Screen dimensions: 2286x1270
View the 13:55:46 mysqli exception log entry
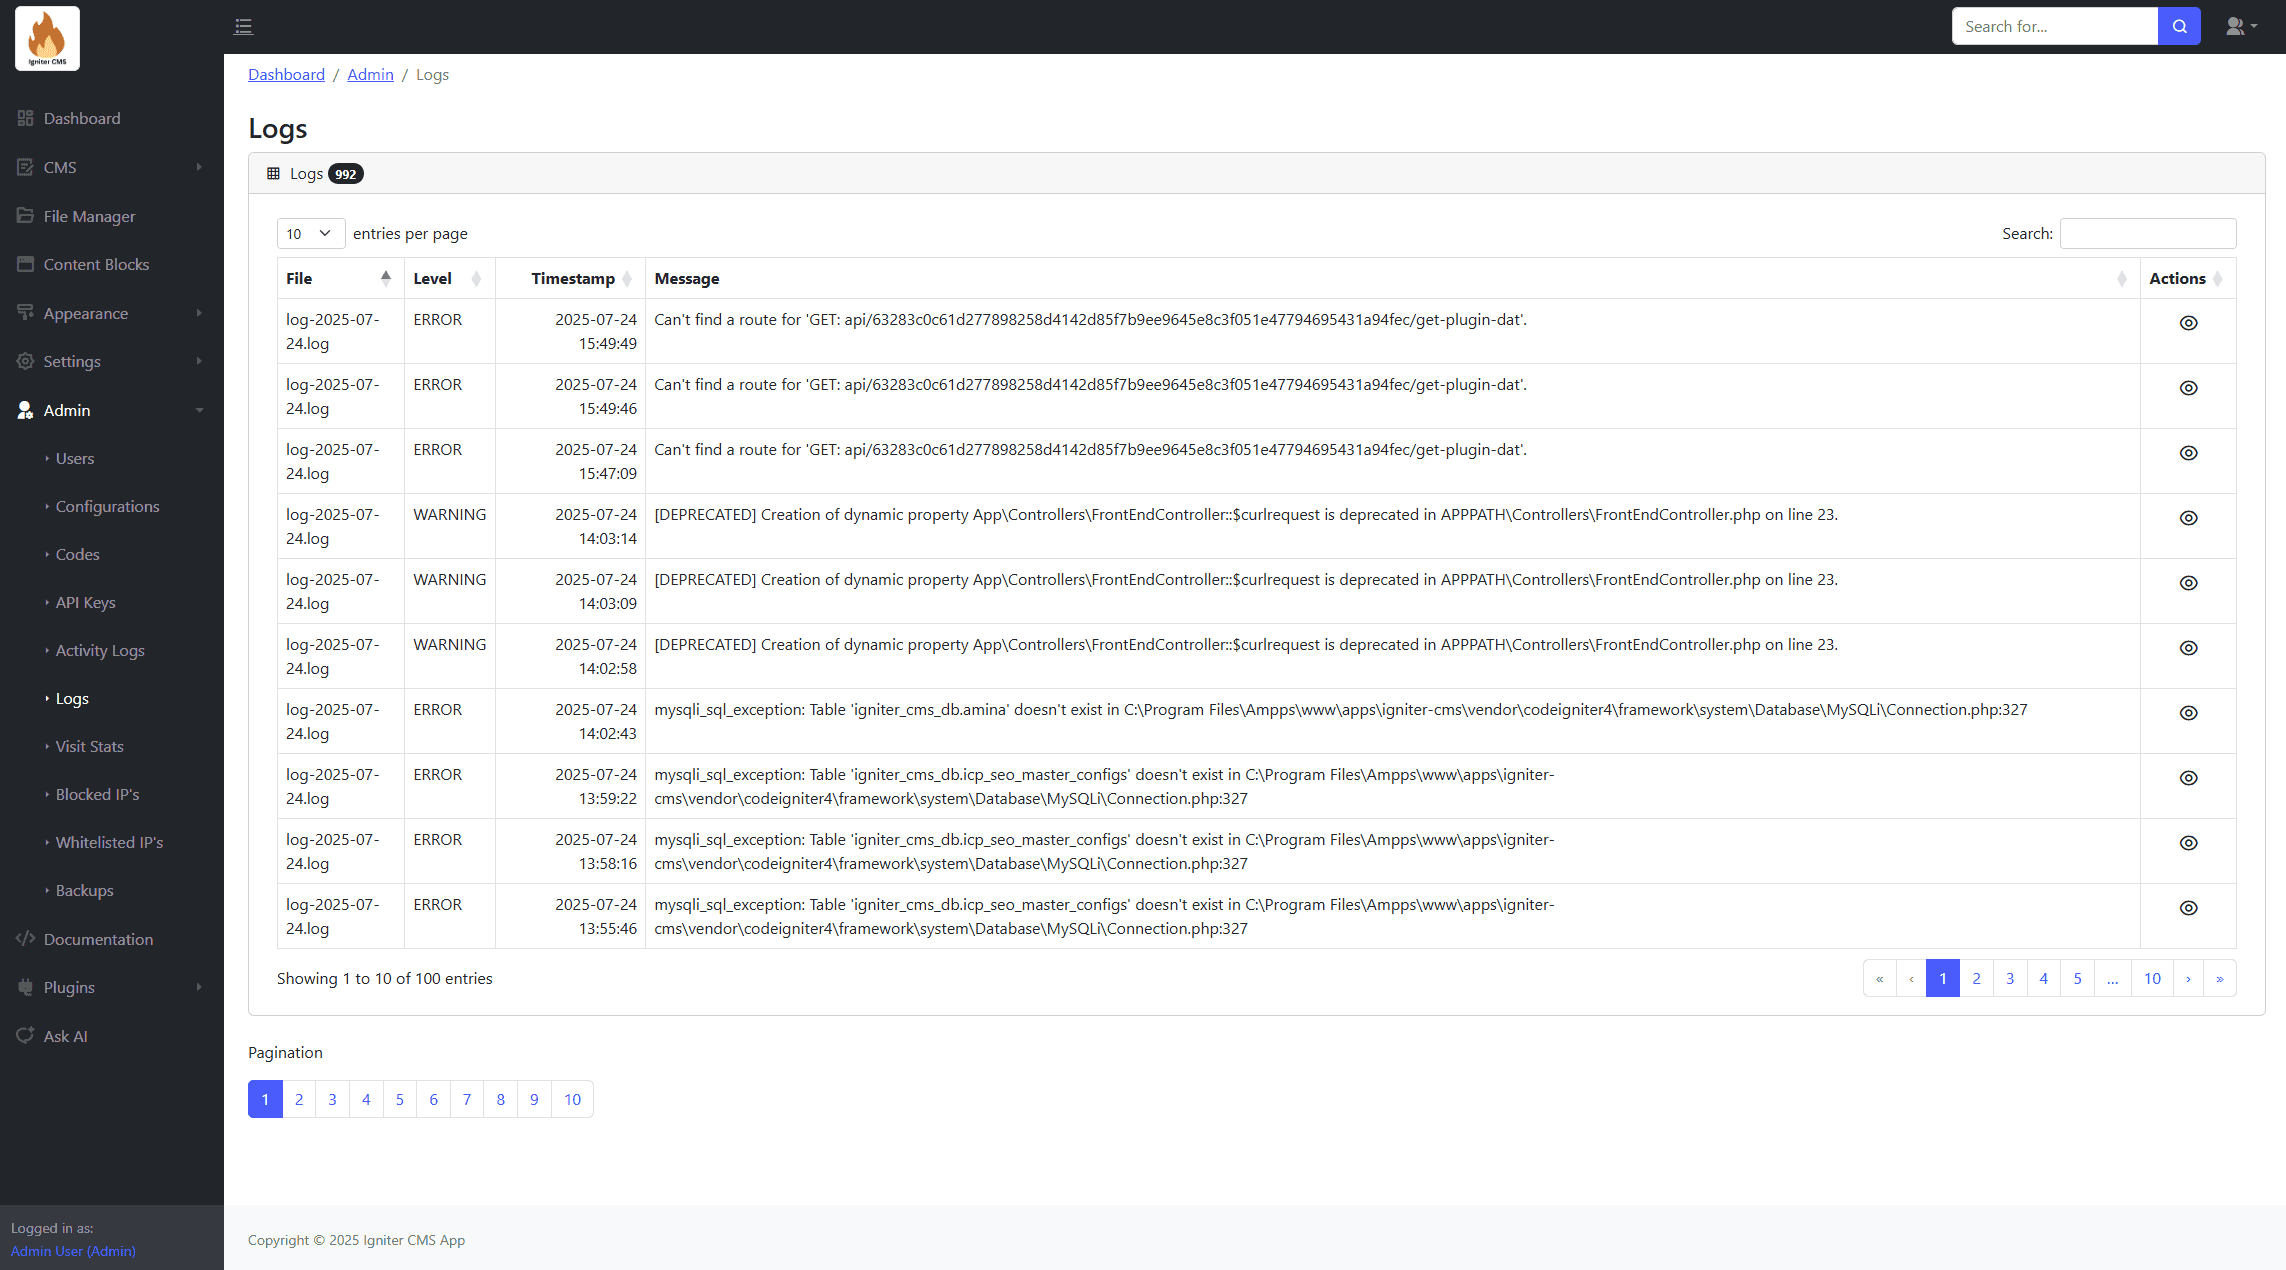2188,908
